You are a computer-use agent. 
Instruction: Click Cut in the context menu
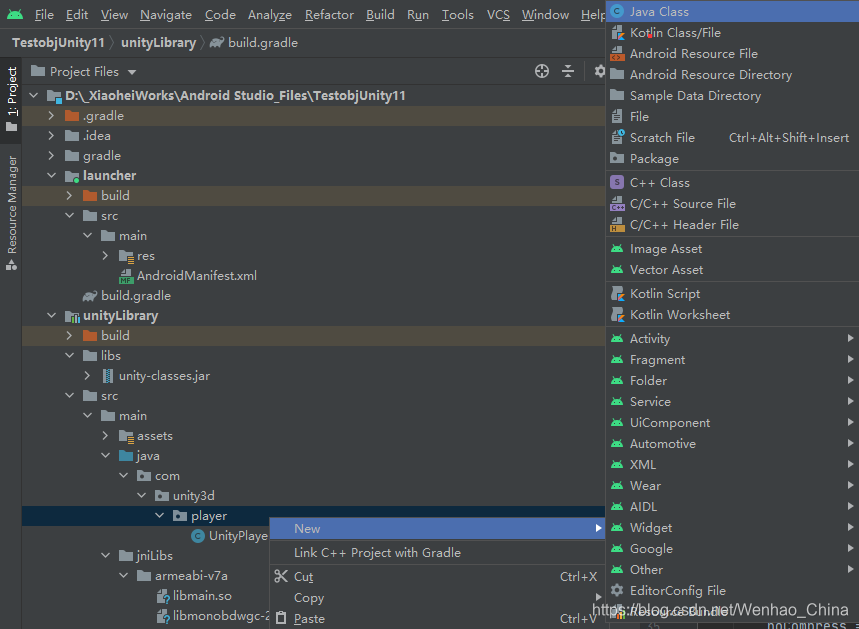437,576
